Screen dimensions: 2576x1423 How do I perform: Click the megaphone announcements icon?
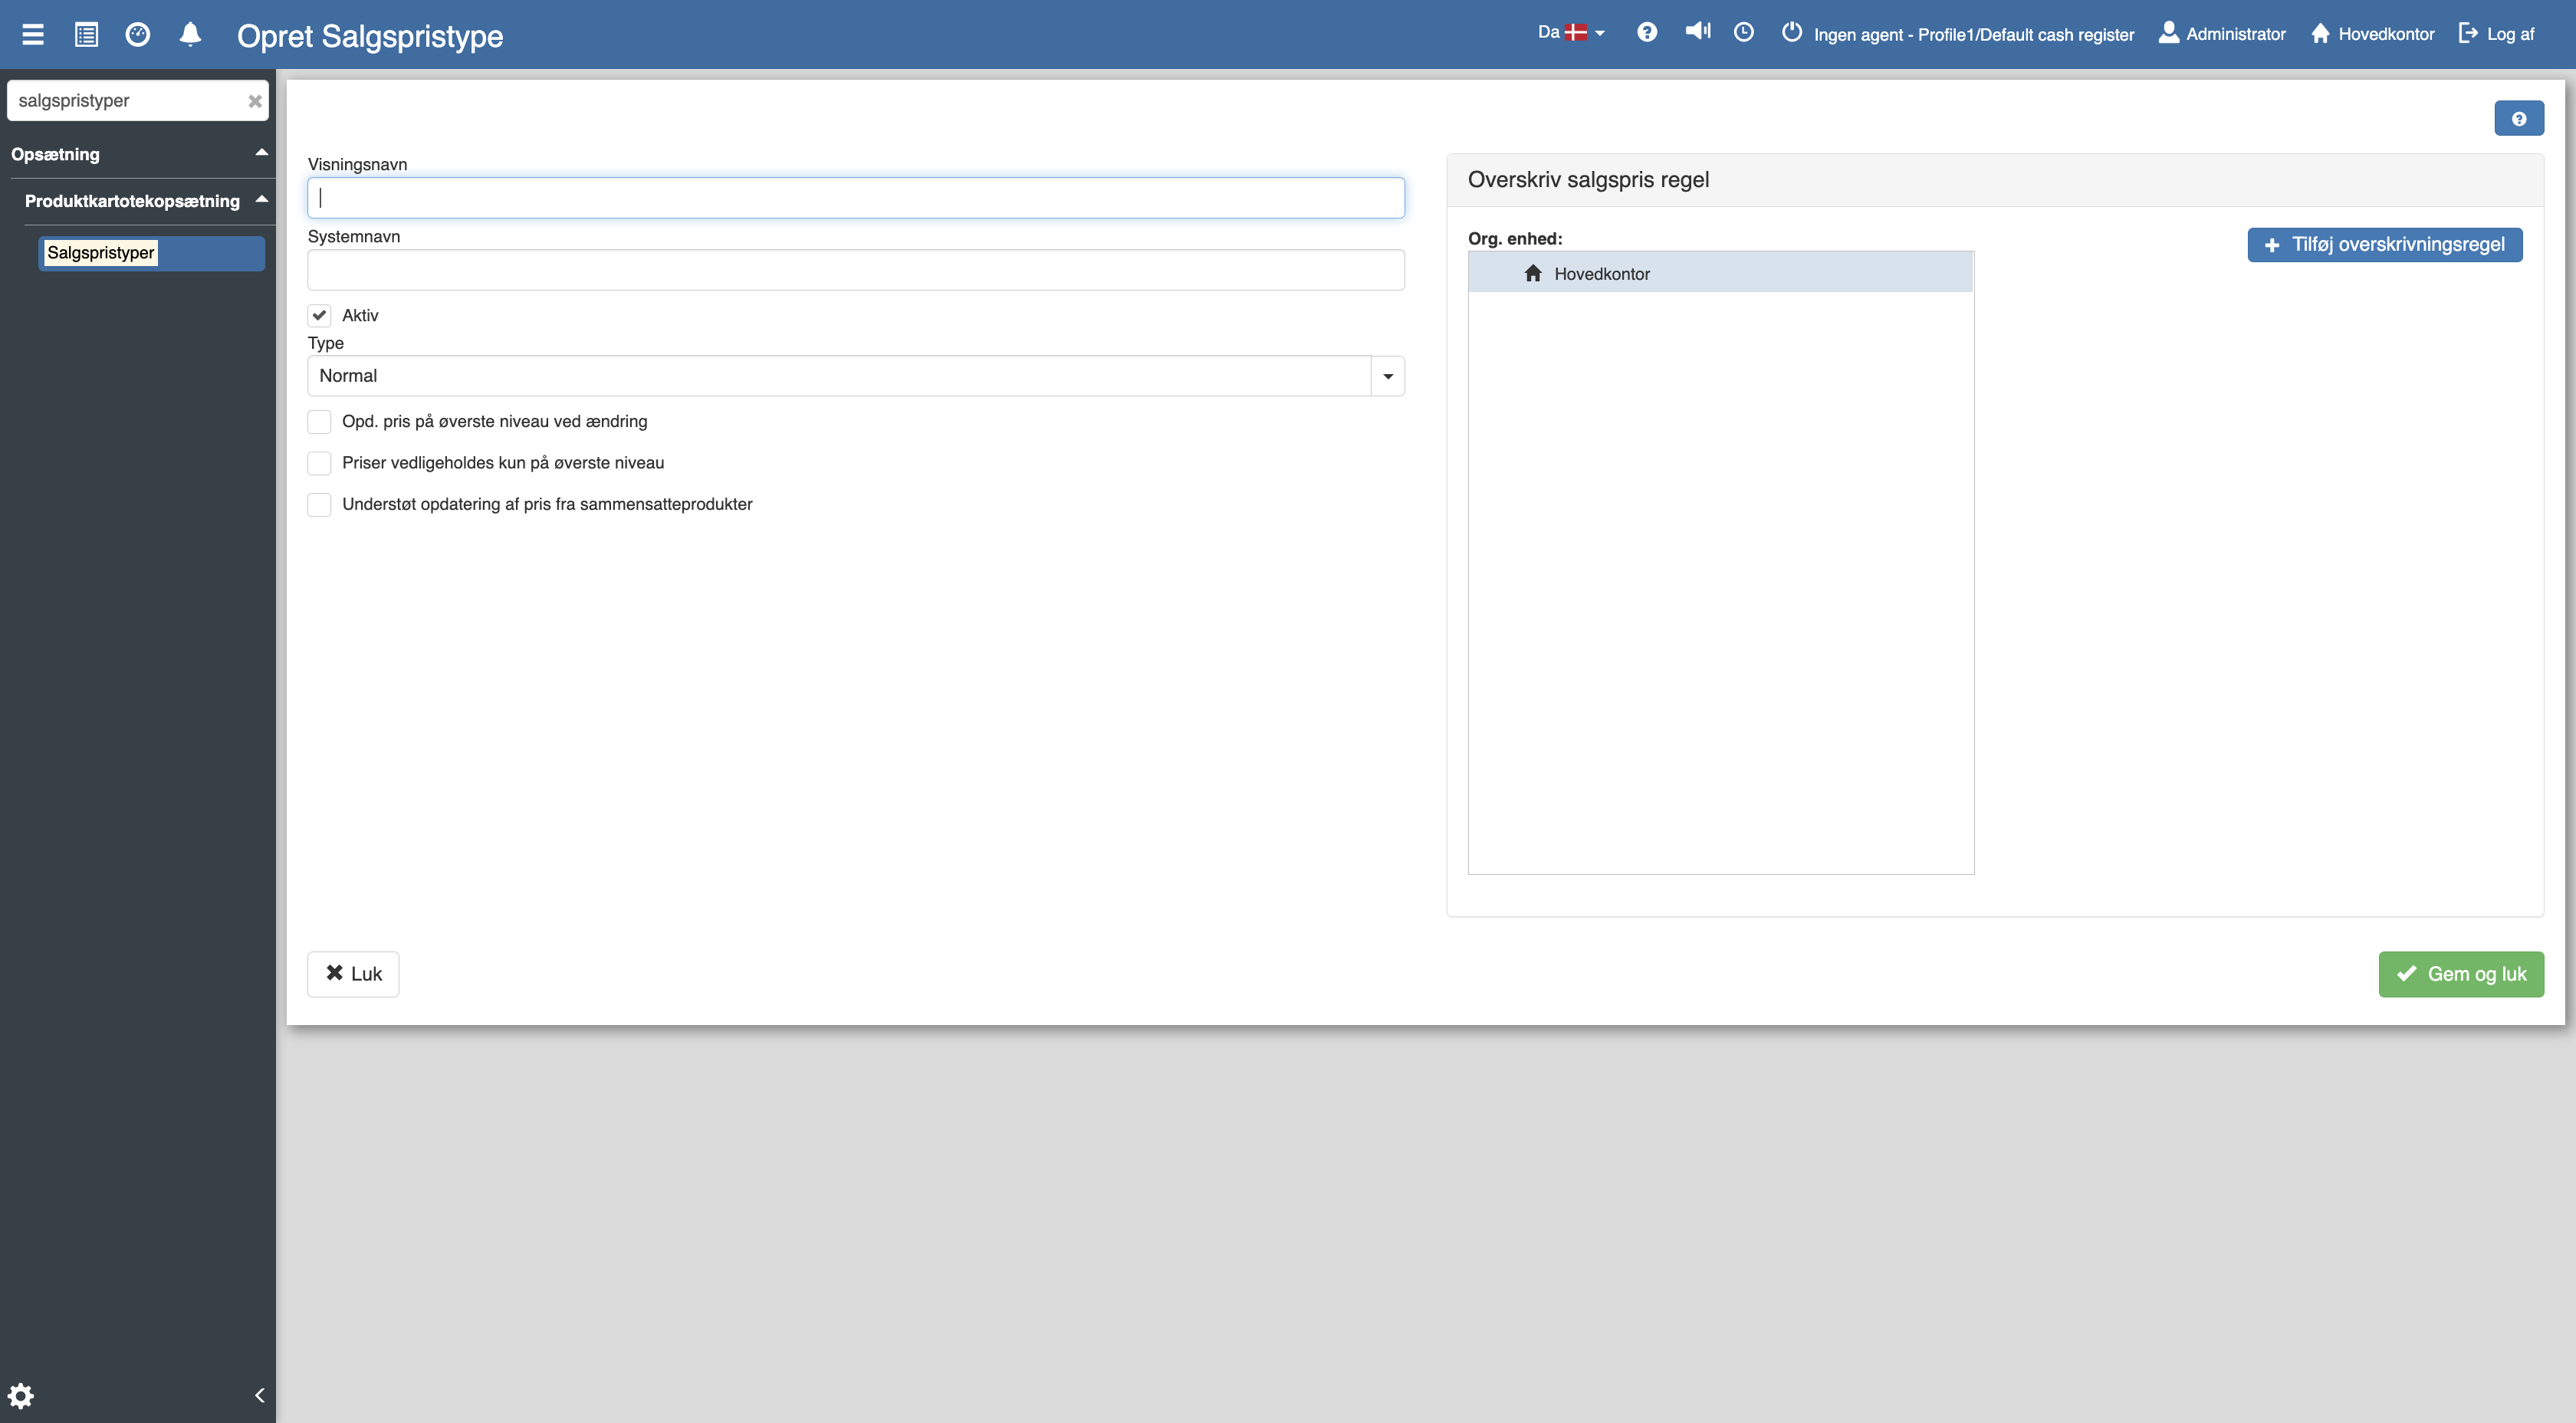pos(1697,32)
